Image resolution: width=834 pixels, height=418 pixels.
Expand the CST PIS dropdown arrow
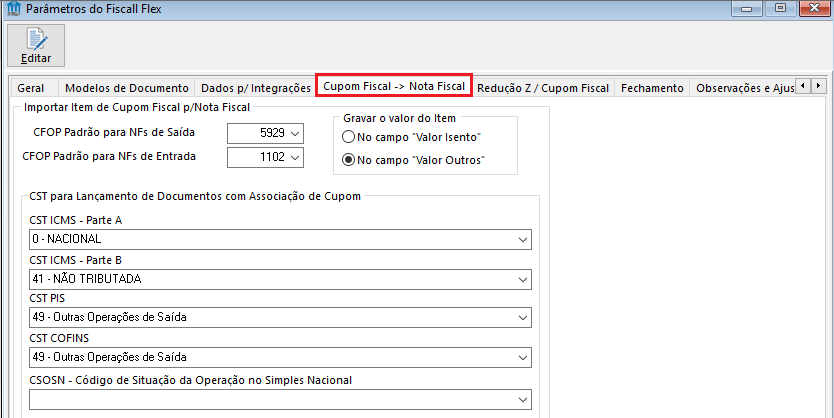click(523, 317)
